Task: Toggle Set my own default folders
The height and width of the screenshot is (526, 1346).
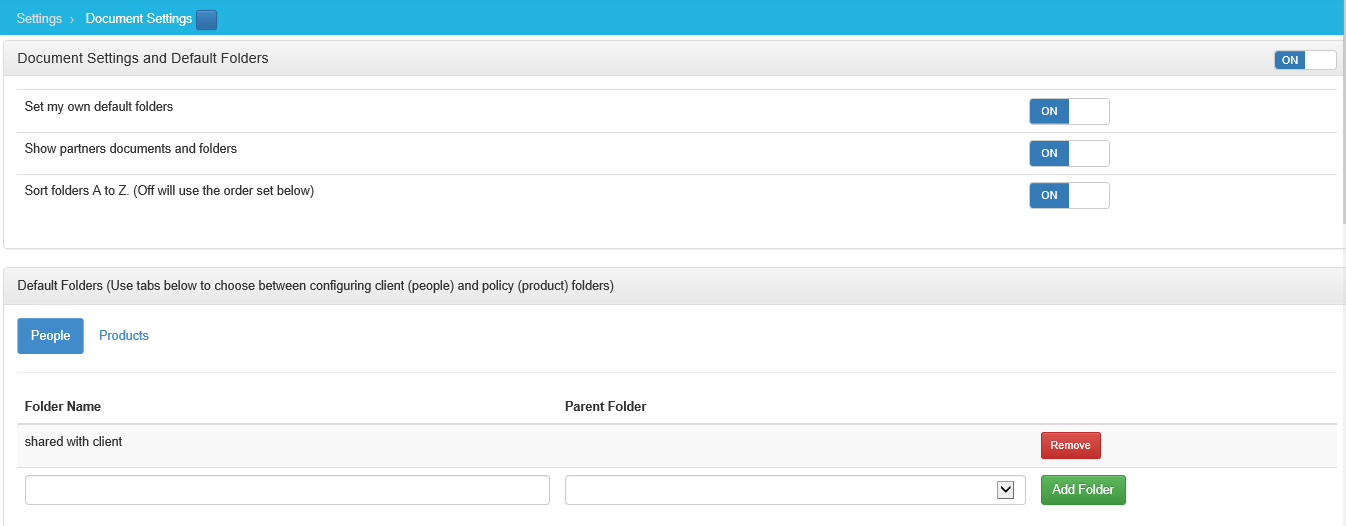Action: [1069, 111]
